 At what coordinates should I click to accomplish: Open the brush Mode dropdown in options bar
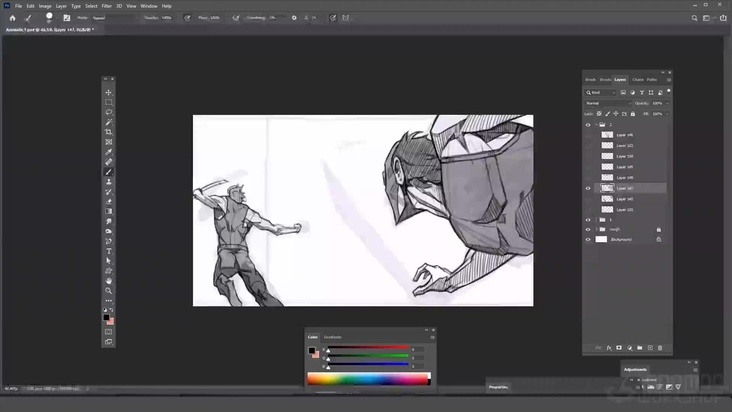[x=105, y=18]
